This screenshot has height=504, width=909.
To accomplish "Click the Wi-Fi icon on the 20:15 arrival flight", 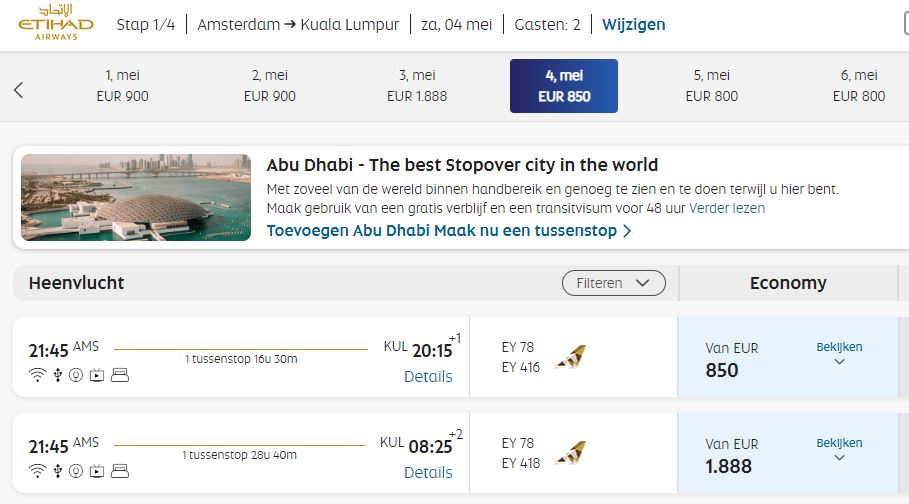I will (37, 376).
